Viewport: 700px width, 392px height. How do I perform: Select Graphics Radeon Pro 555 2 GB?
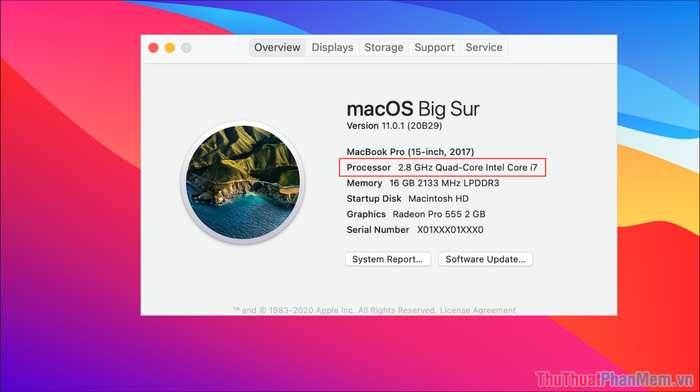coord(416,214)
